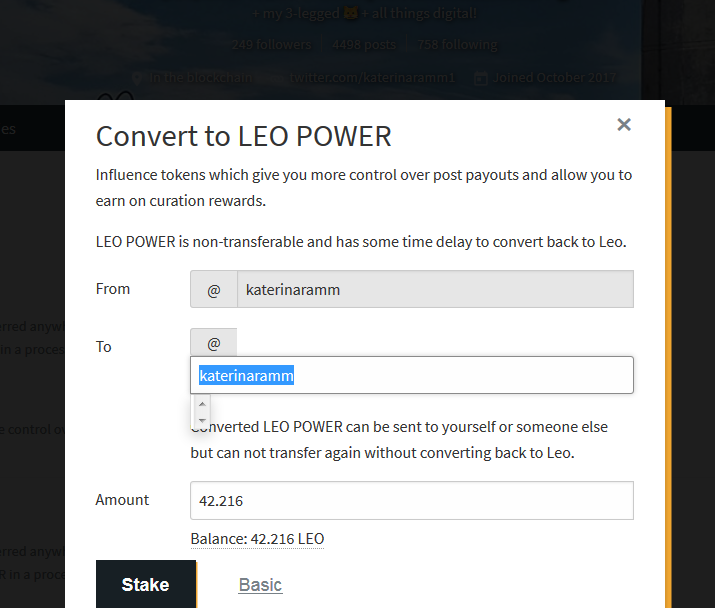Click 'In the blockchain' location text

click(201, 78)
